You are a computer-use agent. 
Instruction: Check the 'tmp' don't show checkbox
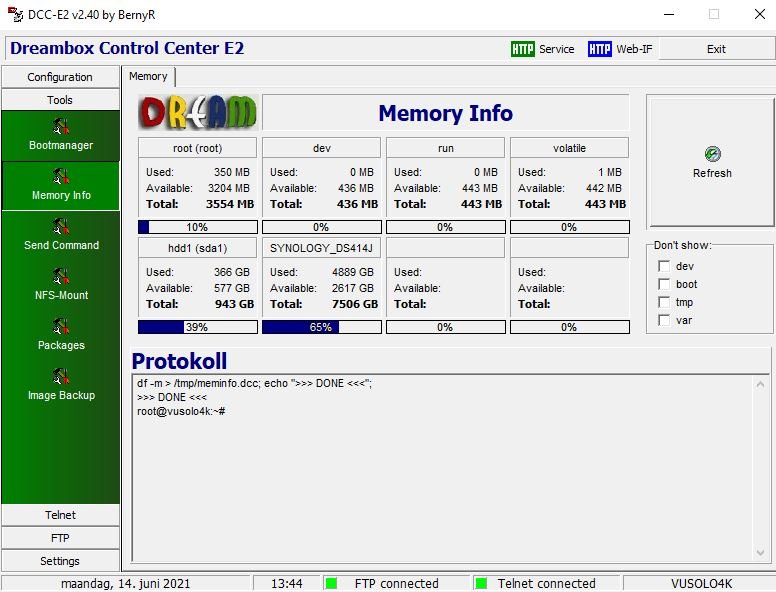tap(664, 302)
